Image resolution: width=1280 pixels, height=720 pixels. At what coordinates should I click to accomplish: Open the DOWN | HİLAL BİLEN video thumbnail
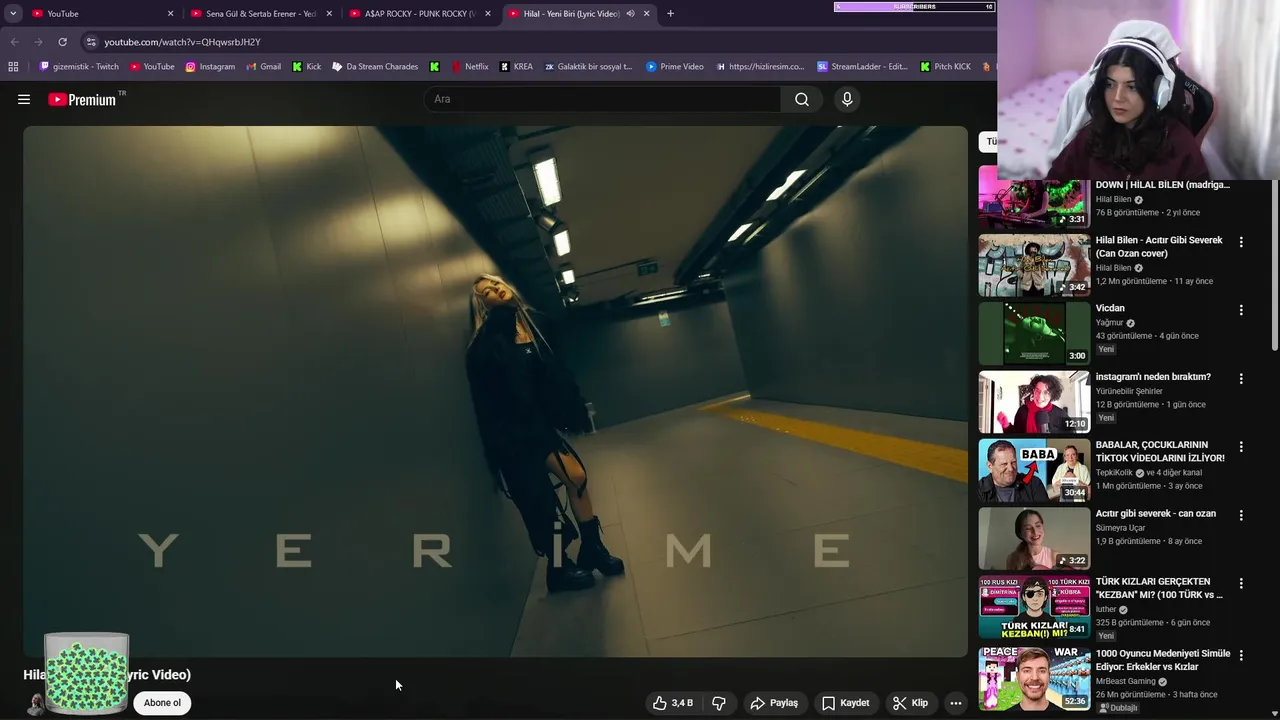(x=1034, y=203)
